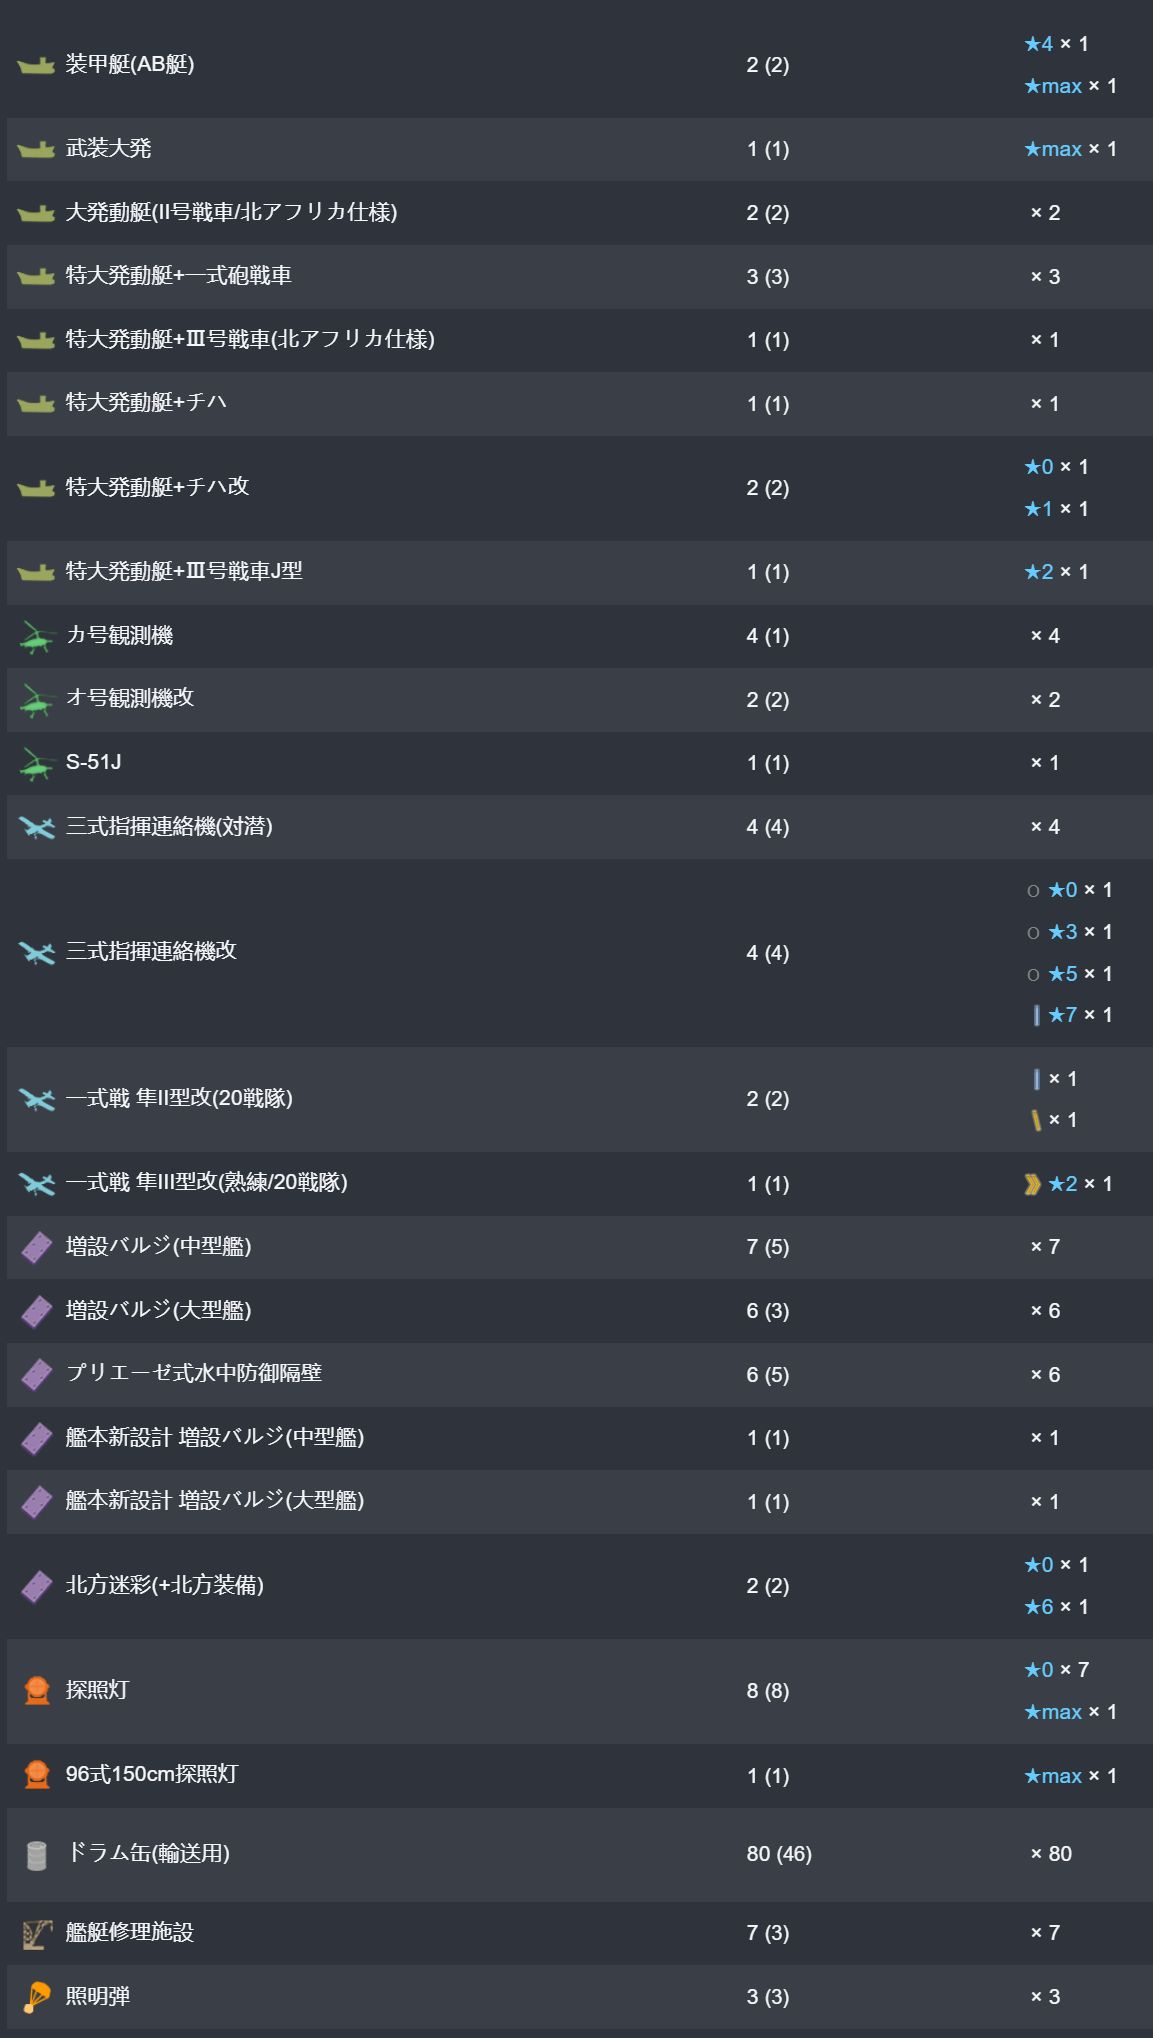
Task: Click the ★7 × 1 entry for 三式指揮連絡機改
Action: click(1071, 1015)
